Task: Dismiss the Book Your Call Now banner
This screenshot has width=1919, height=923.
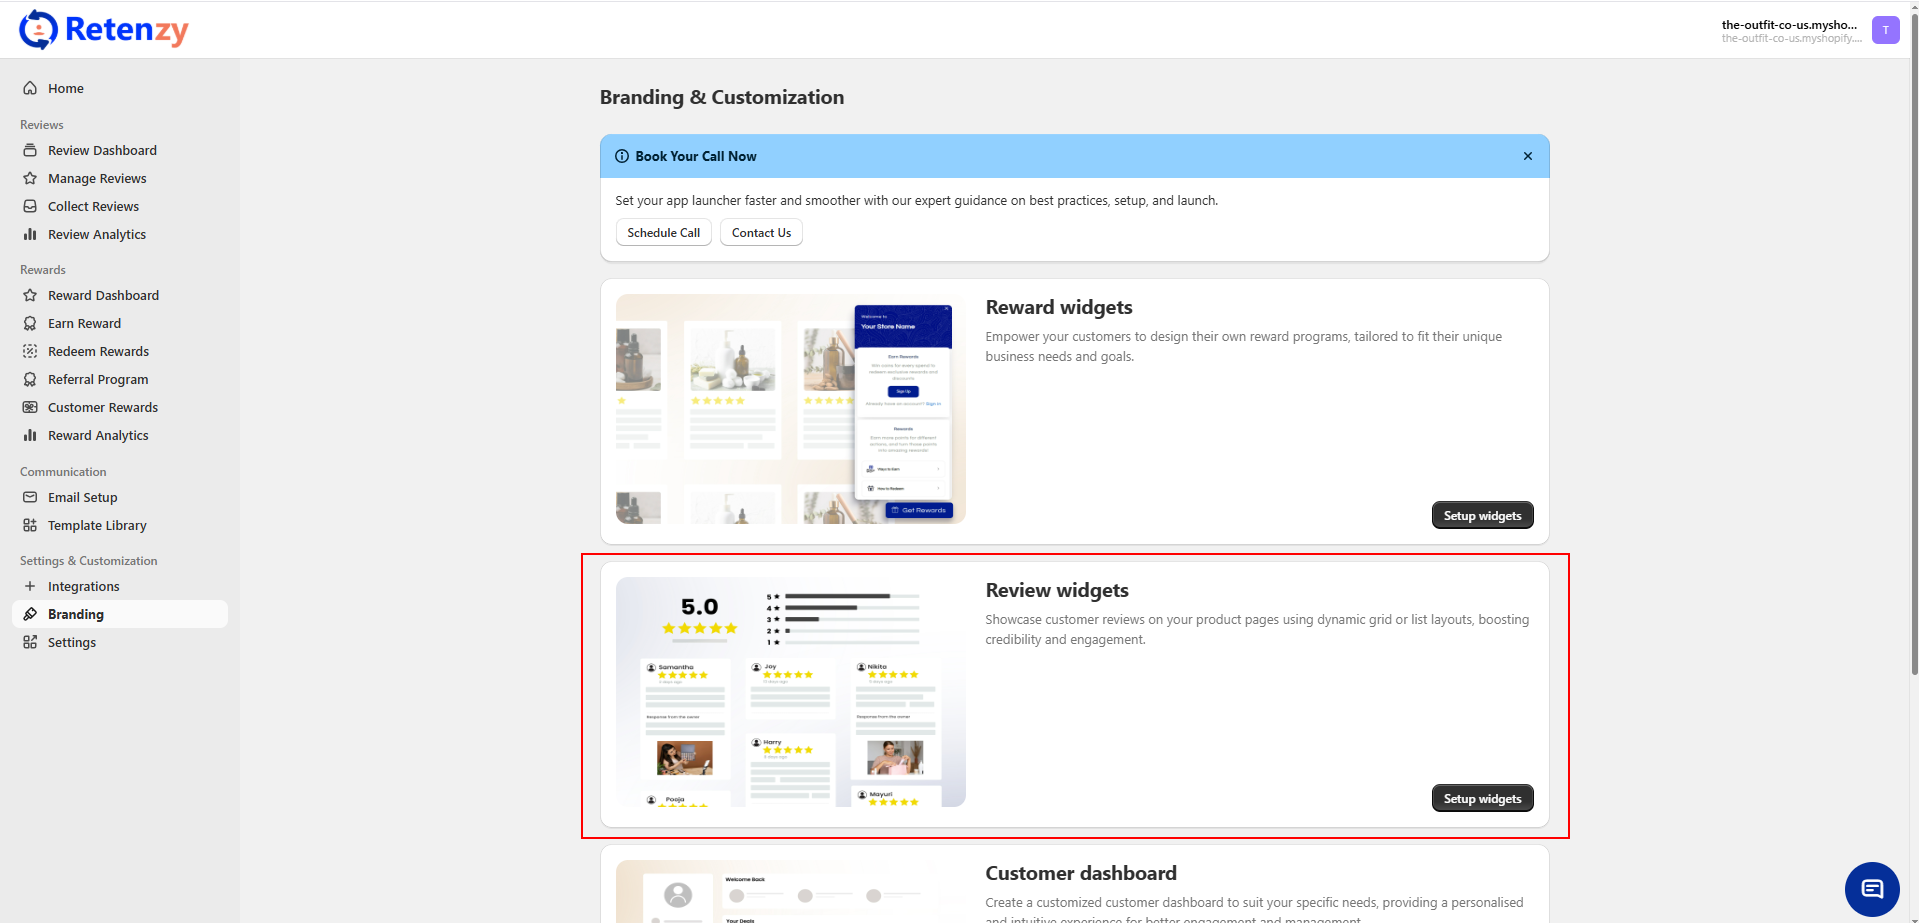Action: coord(1528,156)
